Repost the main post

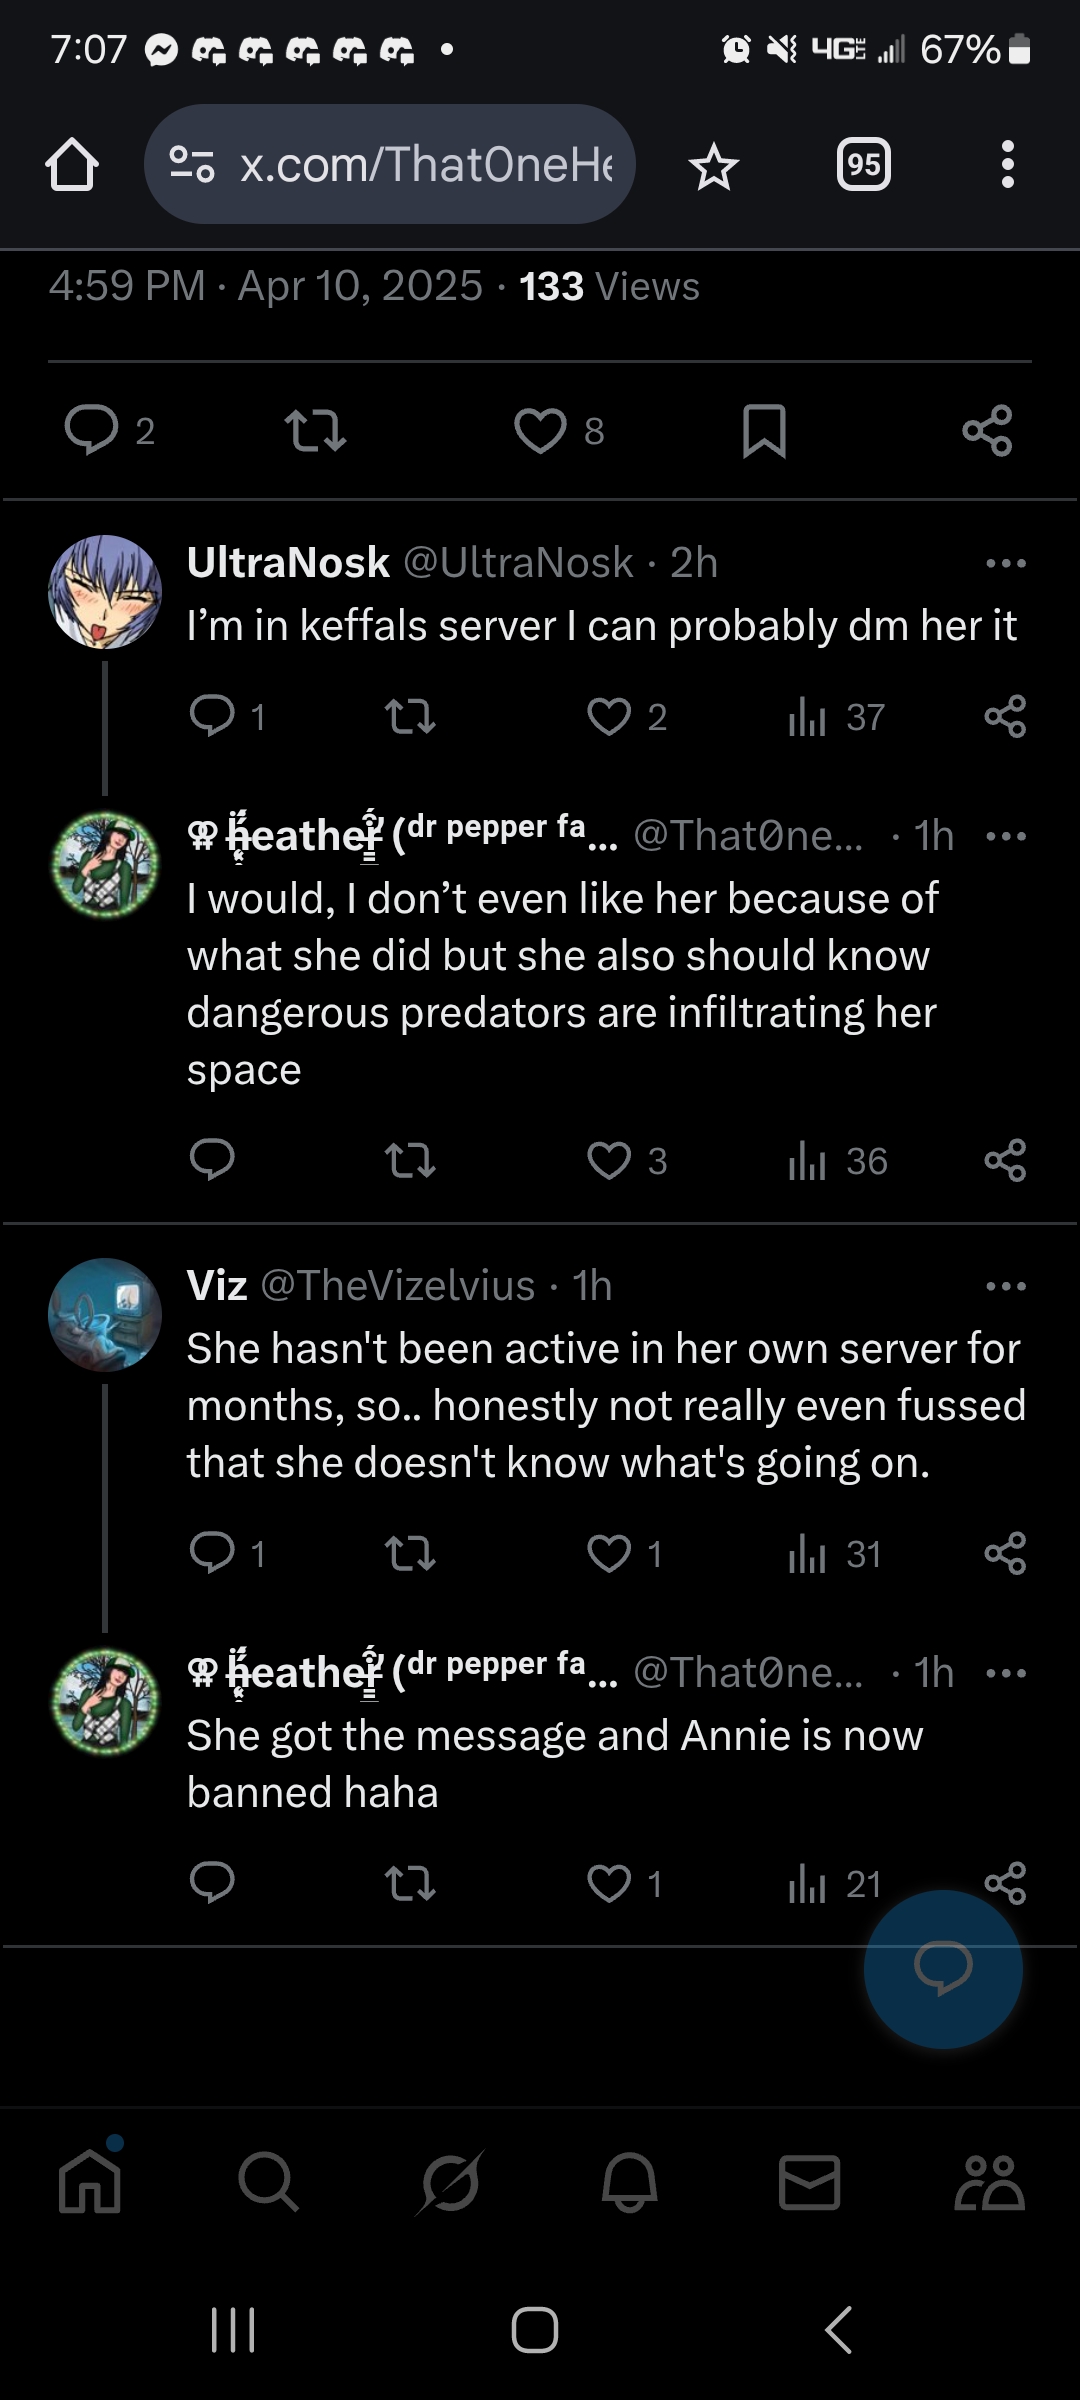[315, 431]
